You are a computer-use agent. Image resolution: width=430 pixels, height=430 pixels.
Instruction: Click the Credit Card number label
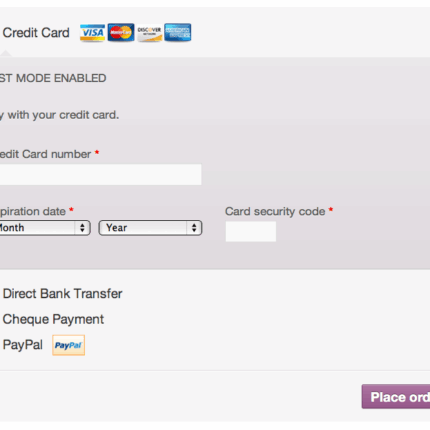click(x=45, y=154)
